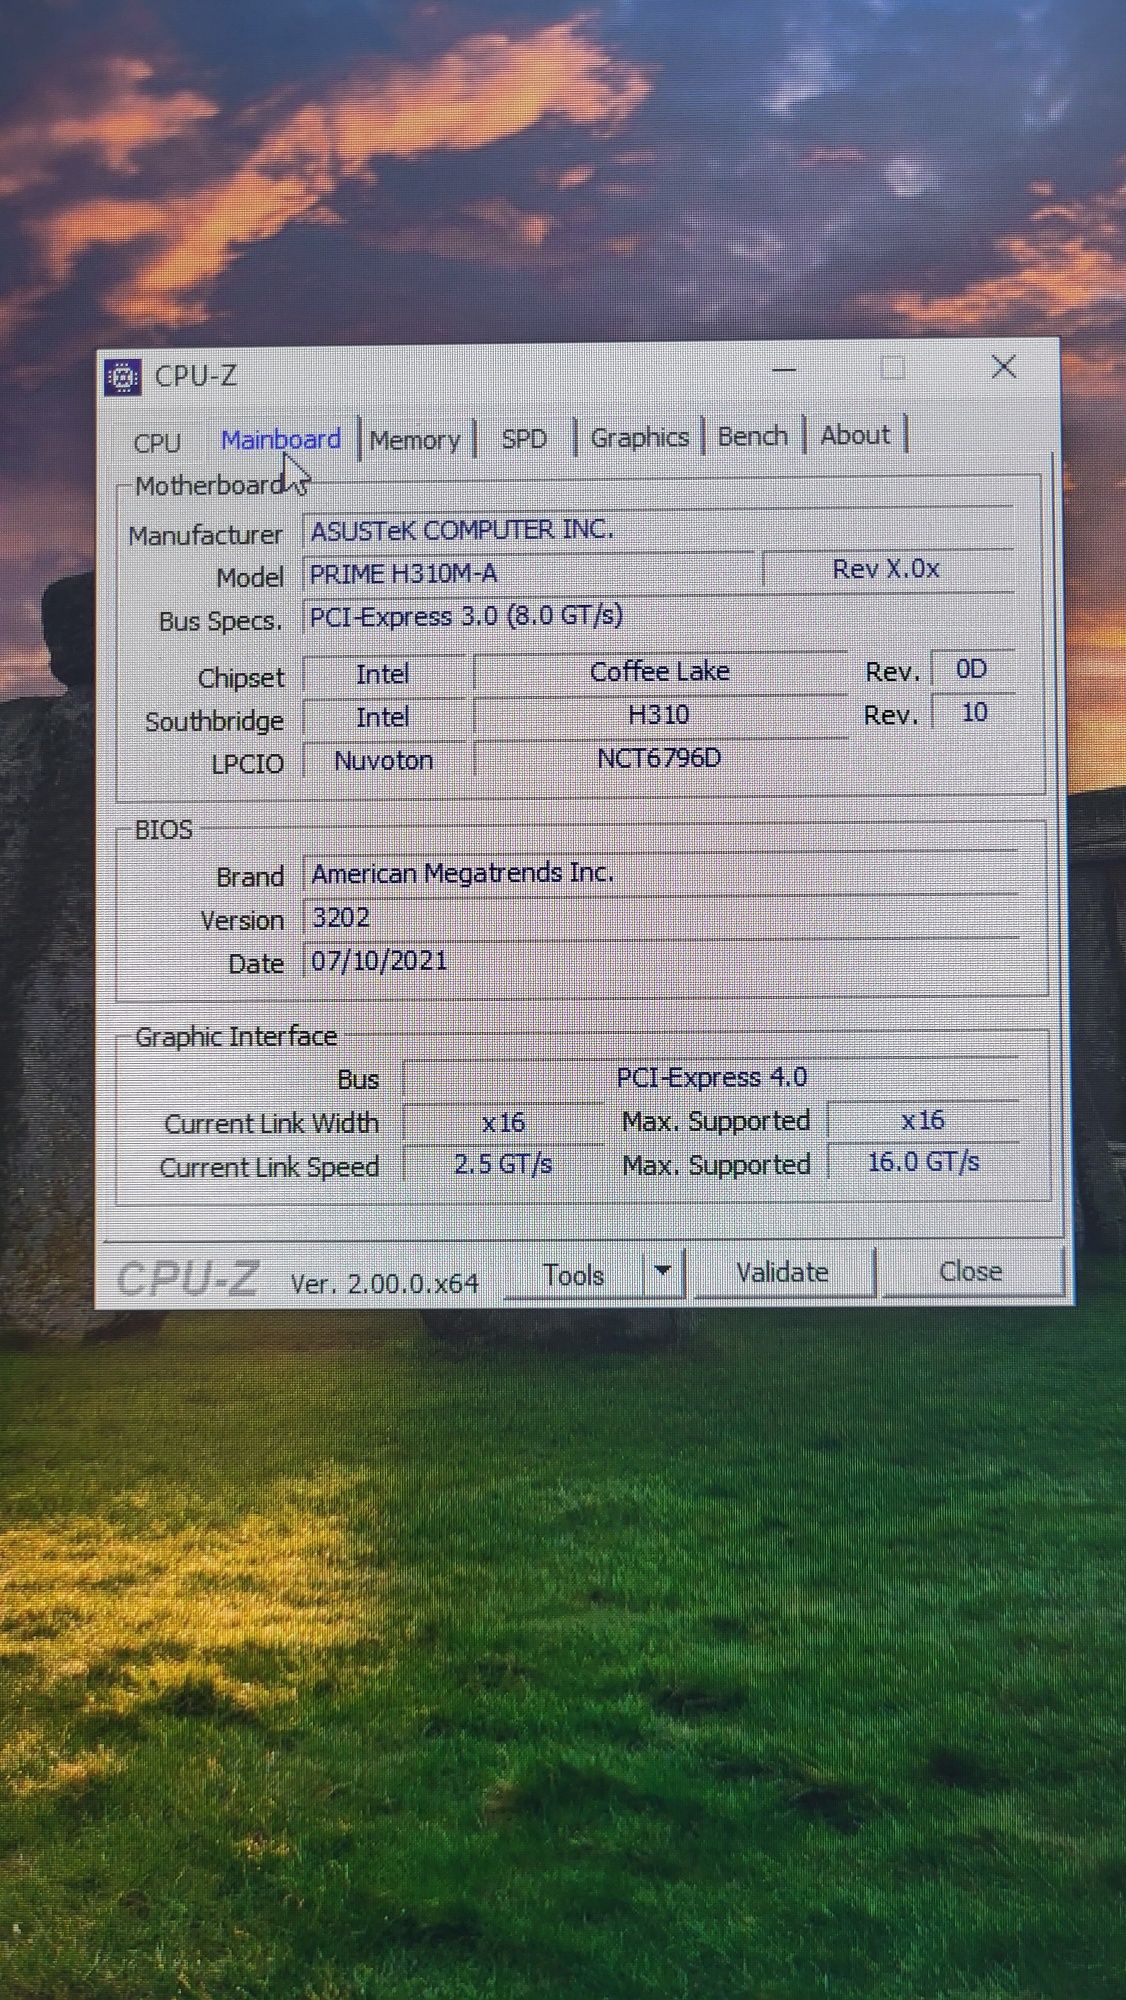Select the PCI-Express 4.0 bus value
The height and width of the screenshot is (2000, 1126).
(711, 1077)
